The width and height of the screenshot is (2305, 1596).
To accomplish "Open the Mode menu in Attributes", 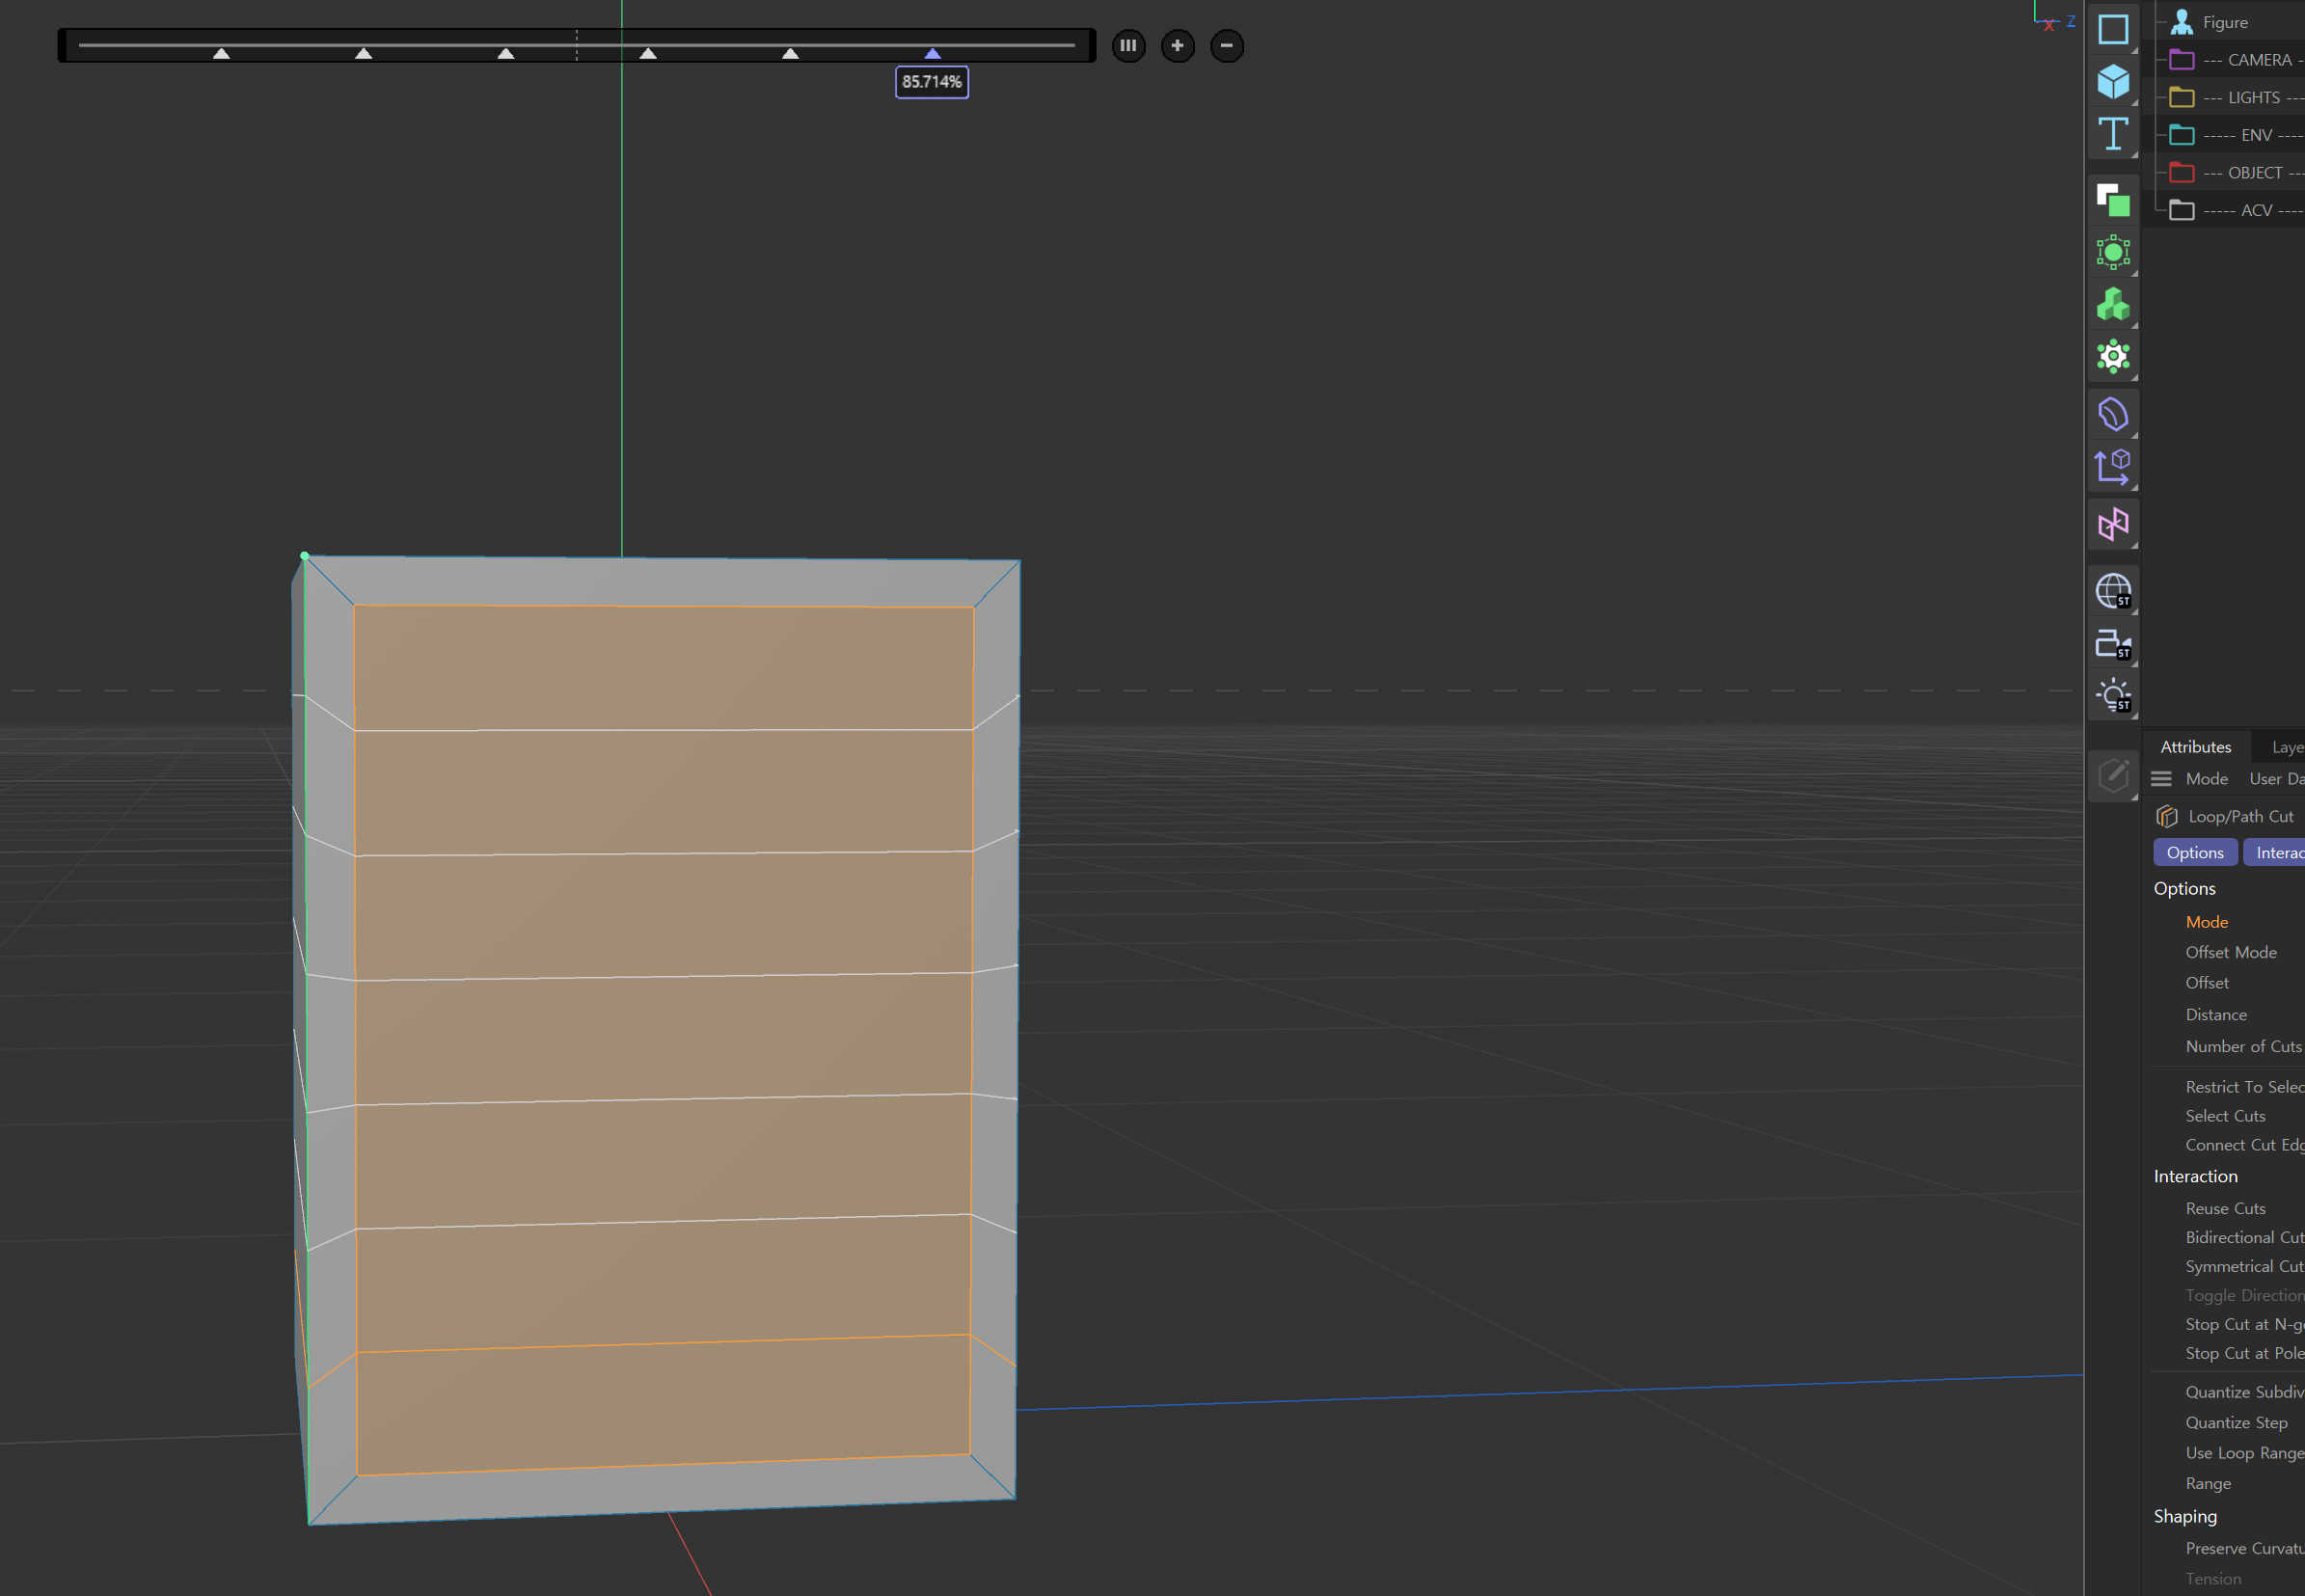I will [2206, 779].
